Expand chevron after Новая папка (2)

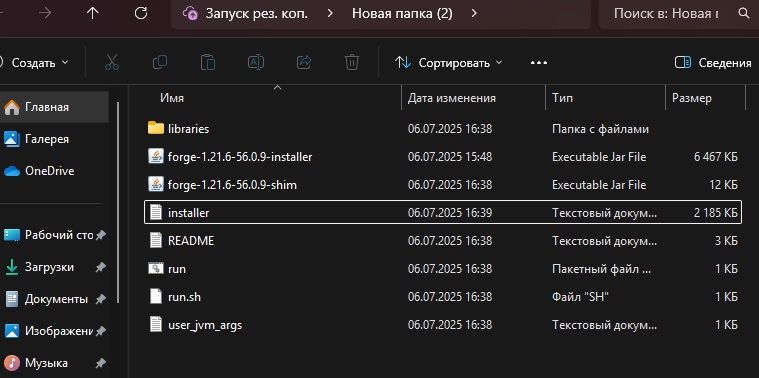pos(474,14)
